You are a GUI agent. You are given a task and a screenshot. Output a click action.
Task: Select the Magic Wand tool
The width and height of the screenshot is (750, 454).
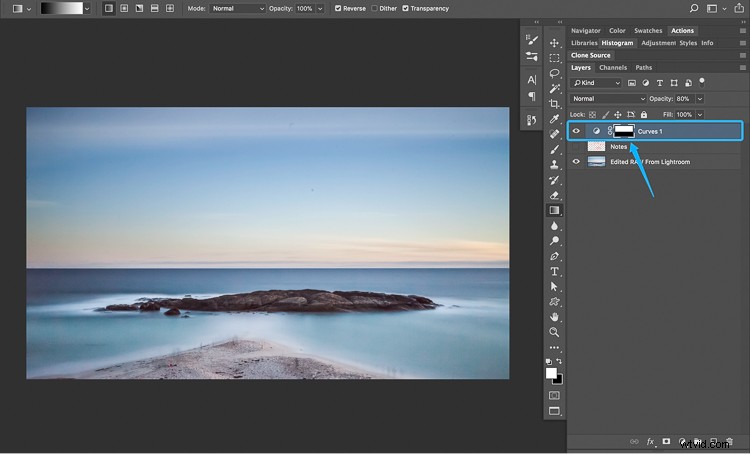(x=554, y=89)
